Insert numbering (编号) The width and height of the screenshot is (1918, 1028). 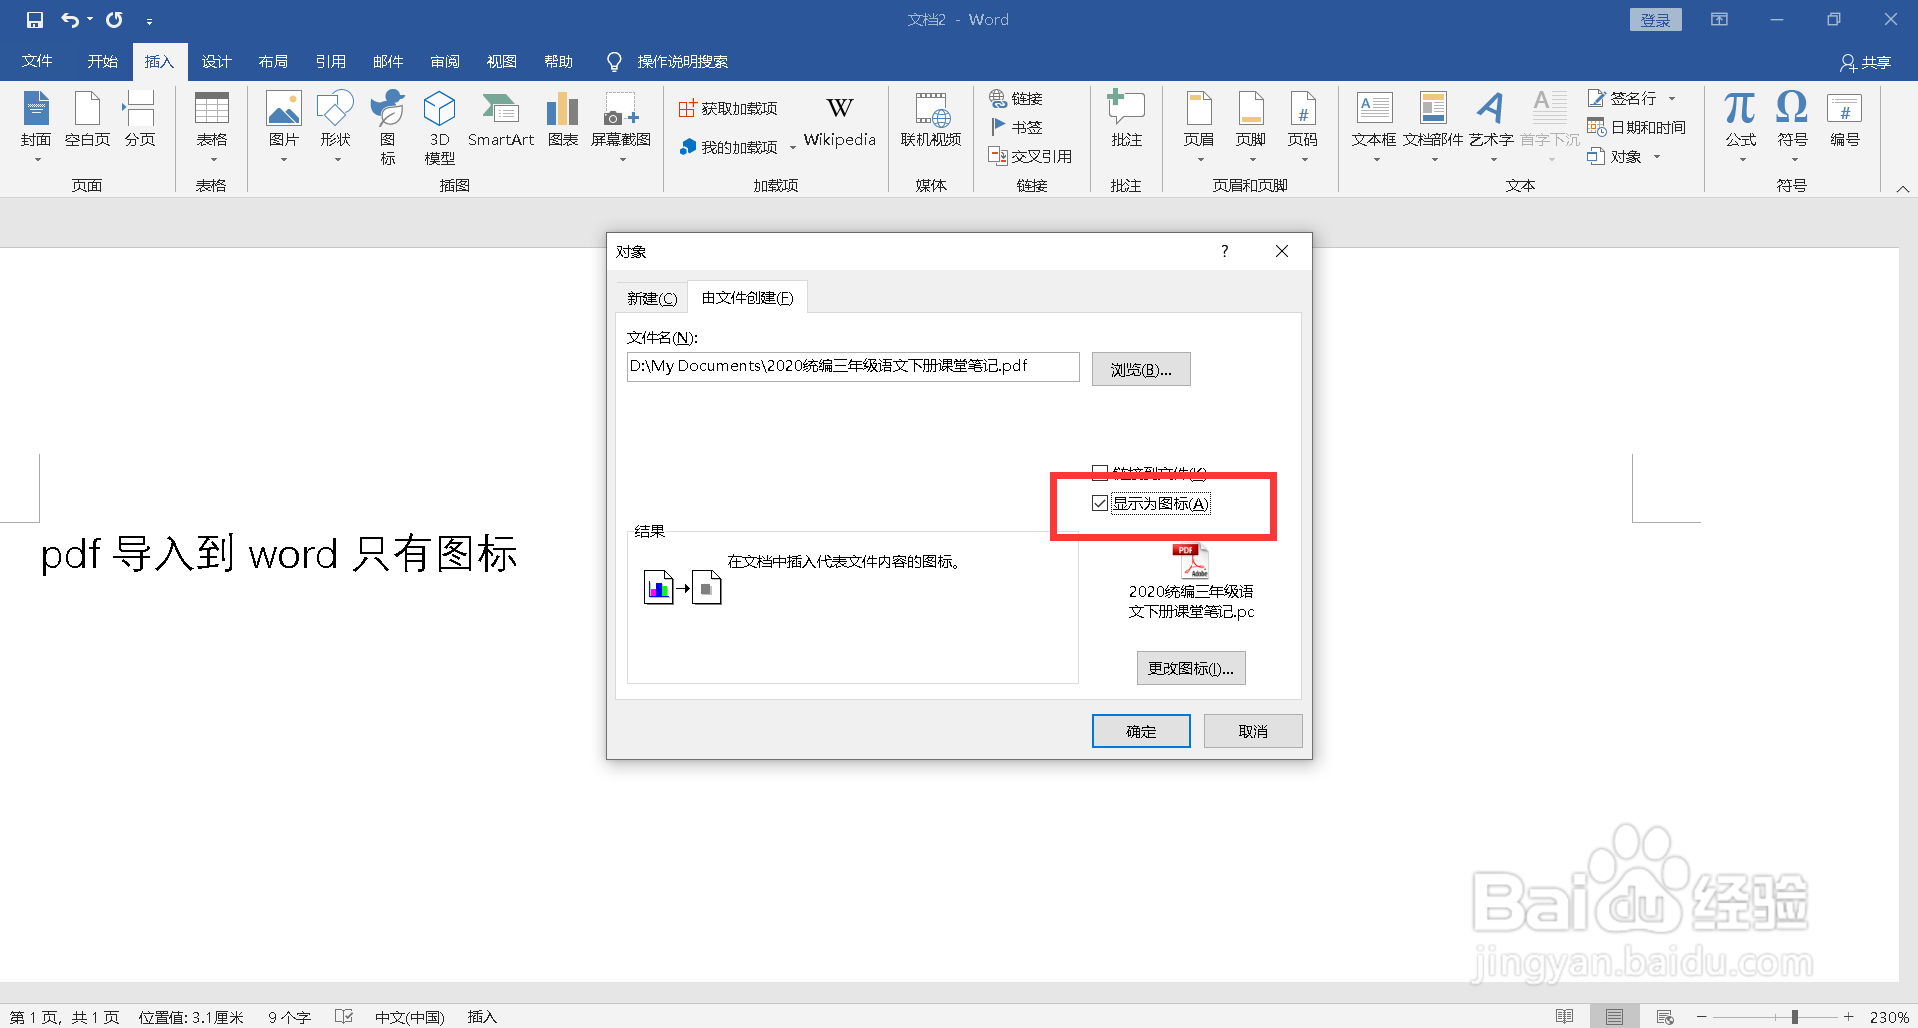pos(1845,120)
